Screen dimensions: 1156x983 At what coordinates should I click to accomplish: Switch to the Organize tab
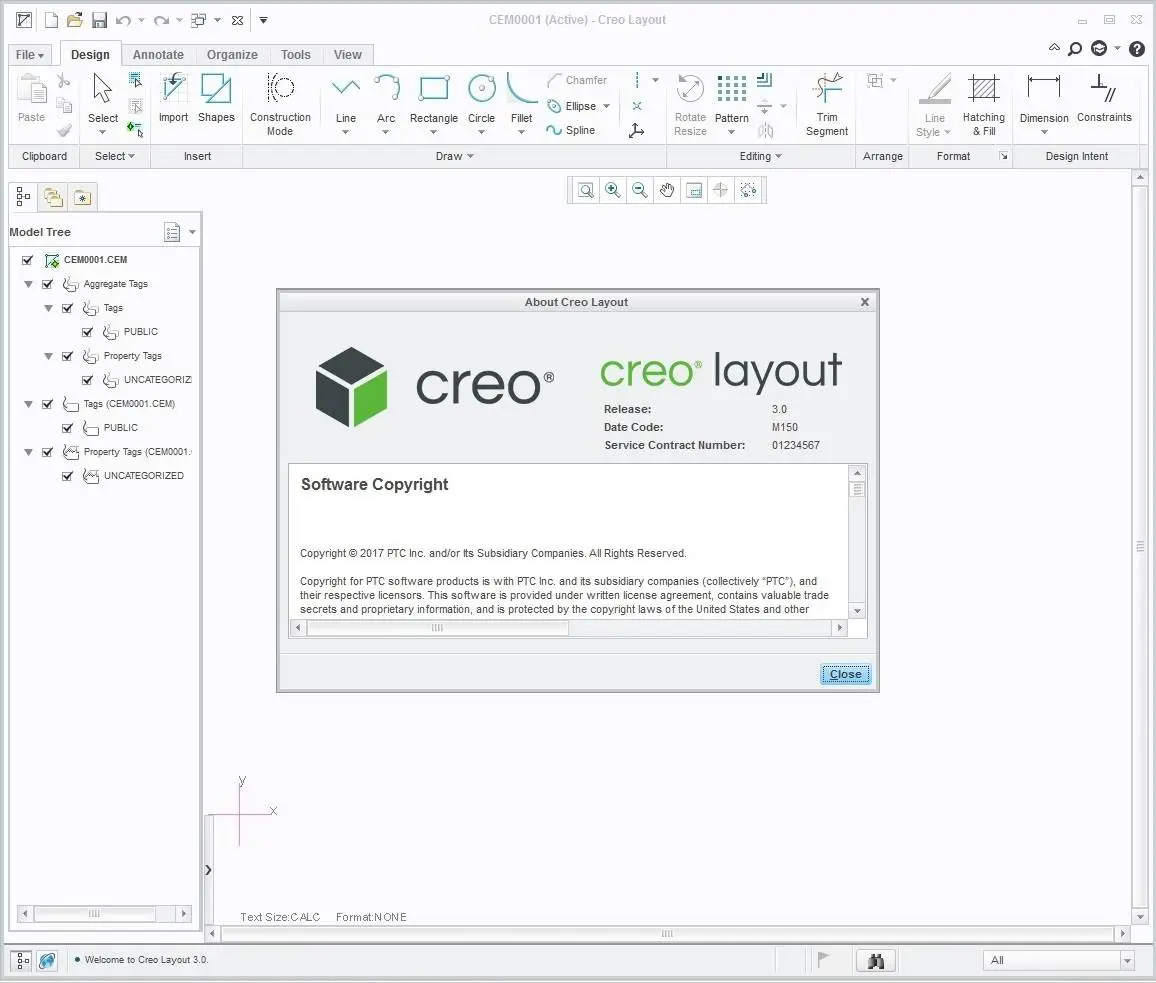coord(232,55)
